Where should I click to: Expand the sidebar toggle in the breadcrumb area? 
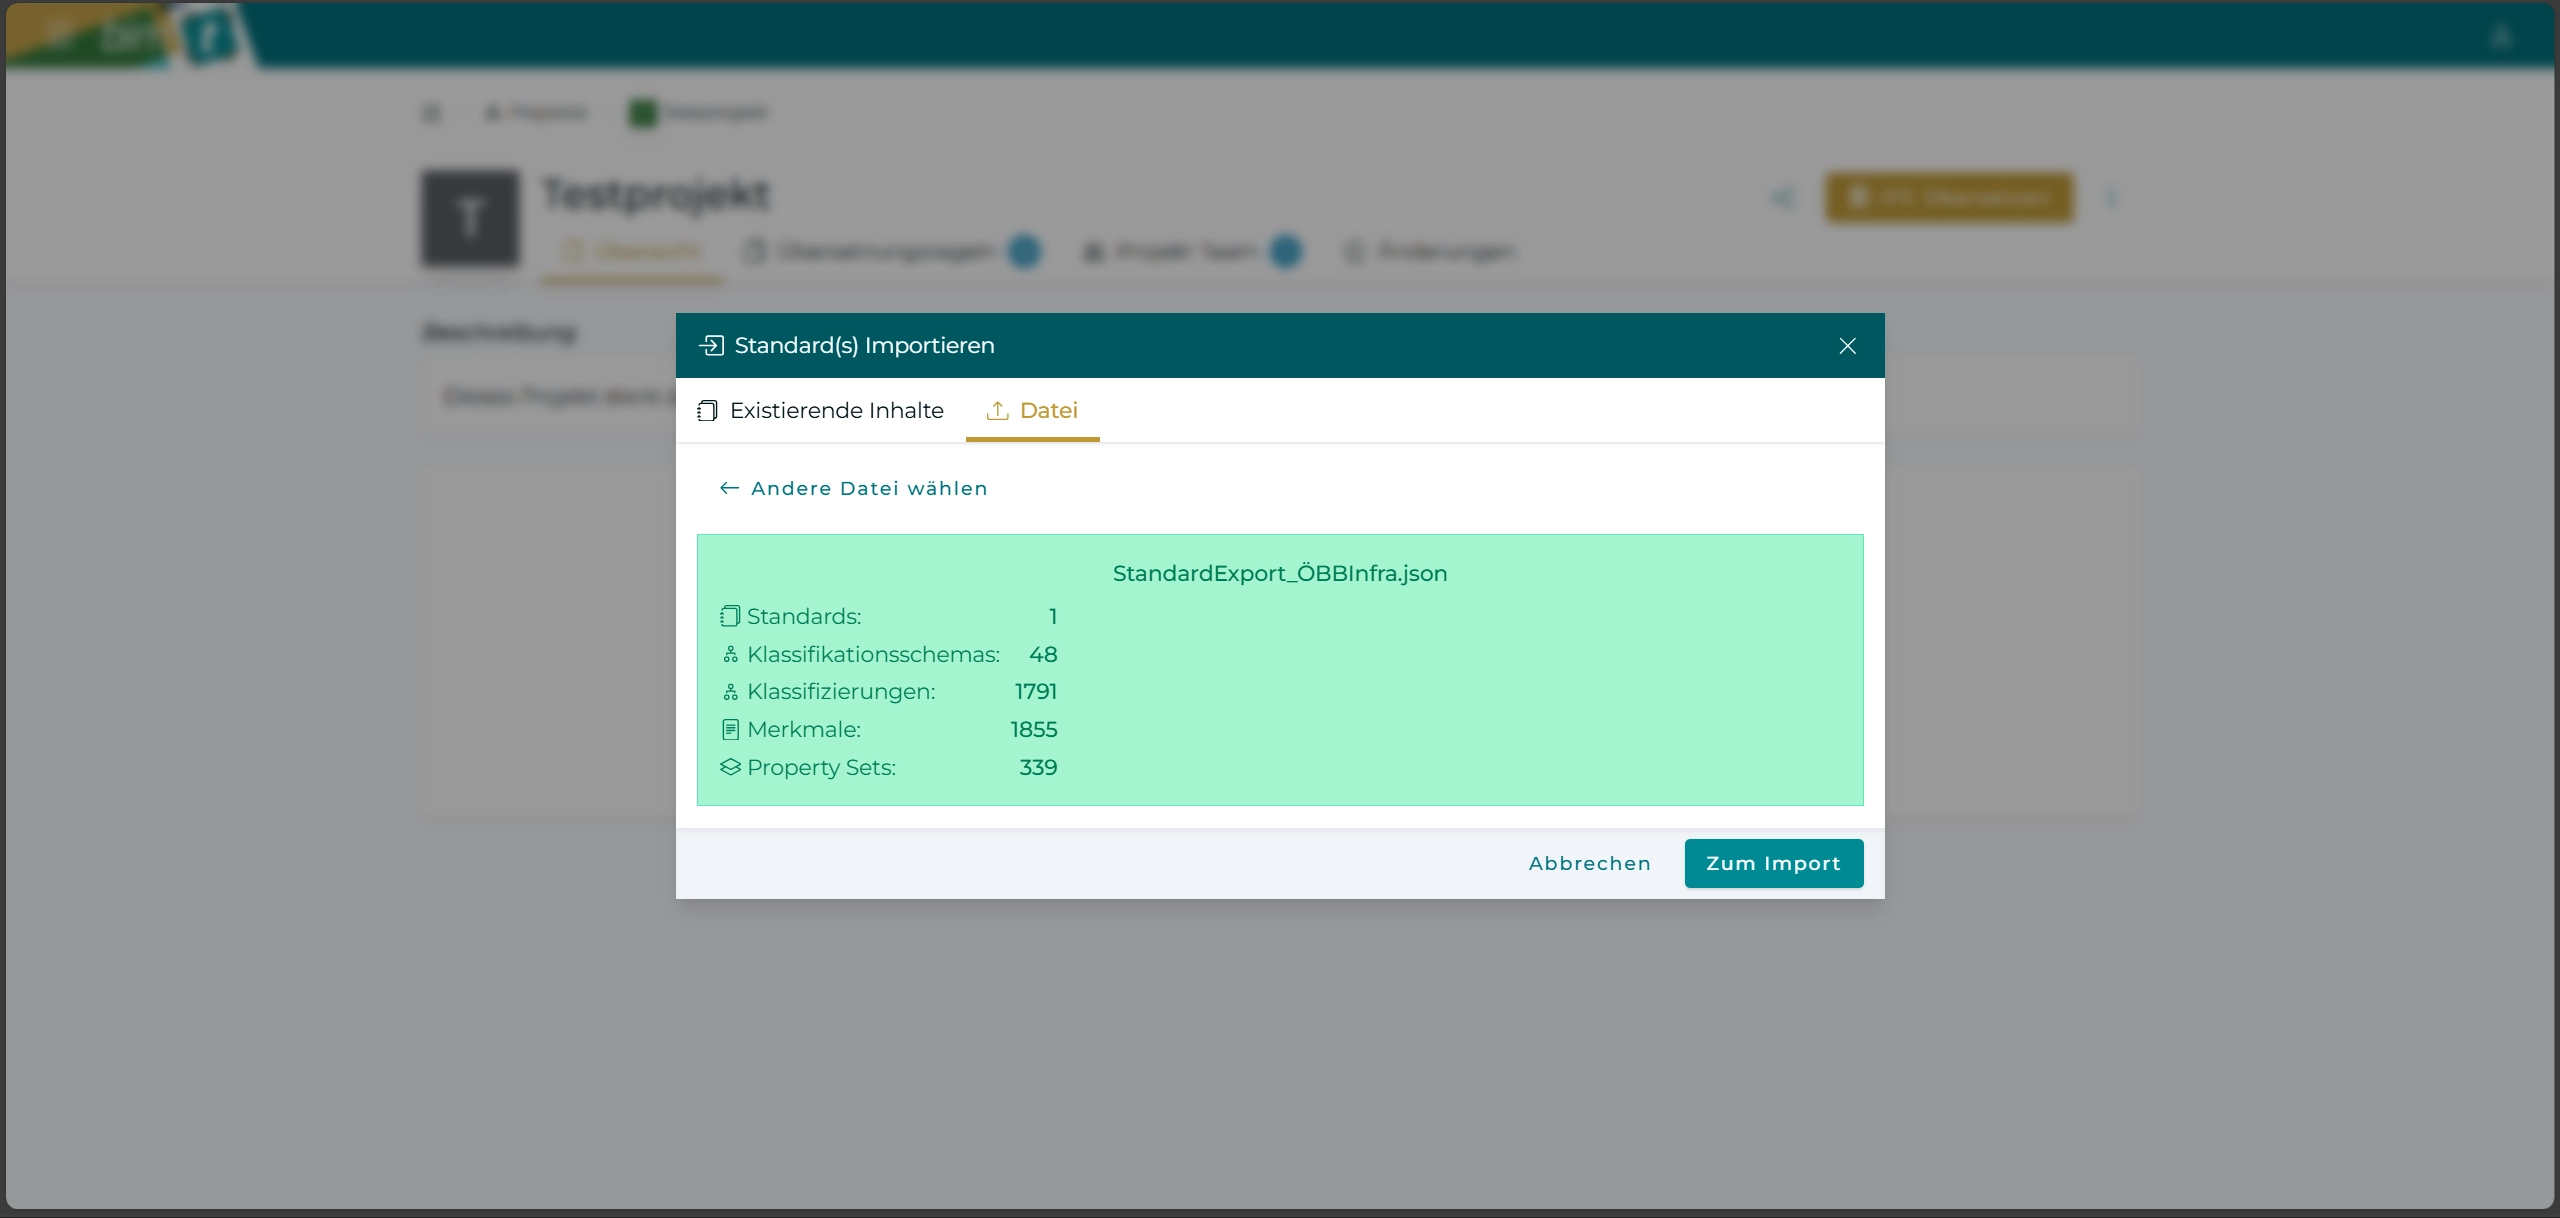pos(430,112)
